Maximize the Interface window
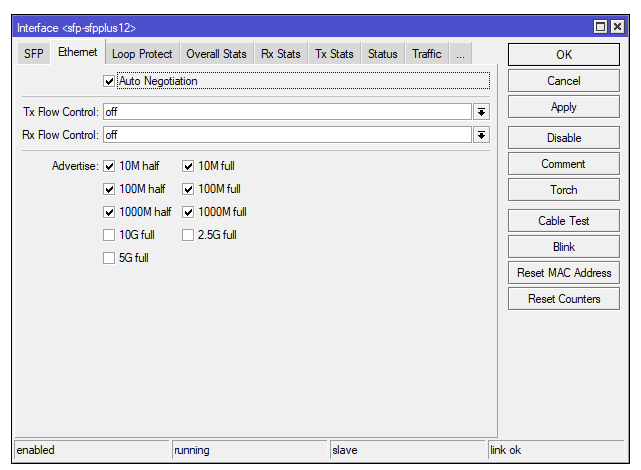The height and width of the screenshot is (470, 641). pyautogui.click(x=600, y=27)
